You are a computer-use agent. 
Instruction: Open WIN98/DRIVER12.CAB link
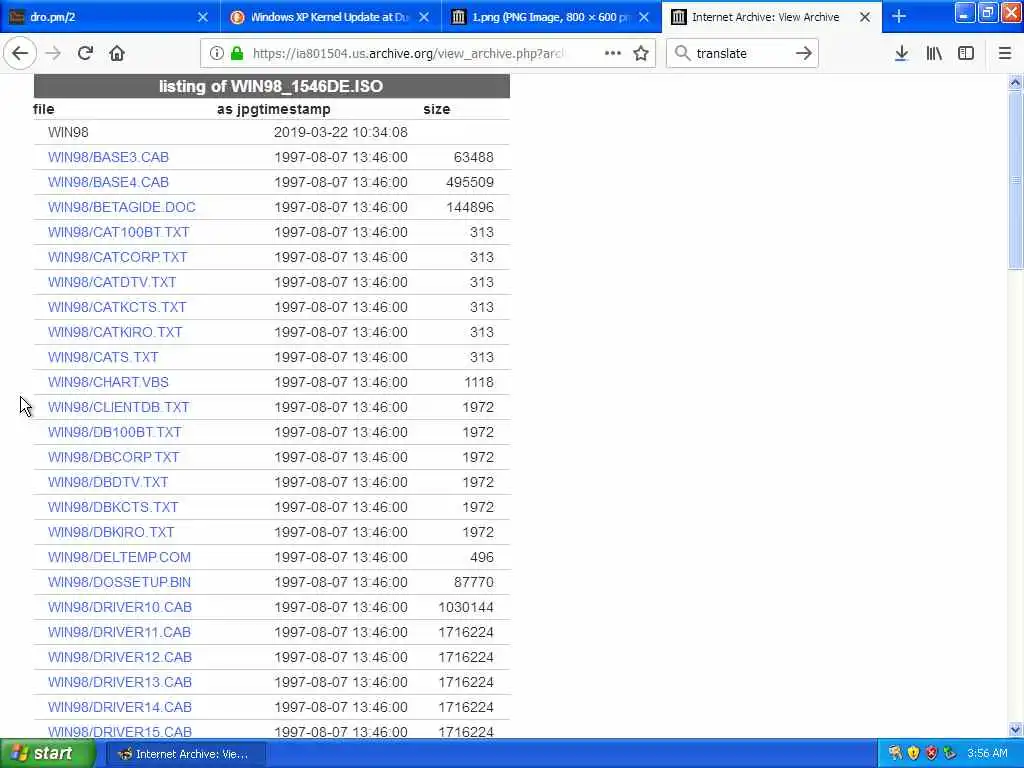tap(120, 657)
